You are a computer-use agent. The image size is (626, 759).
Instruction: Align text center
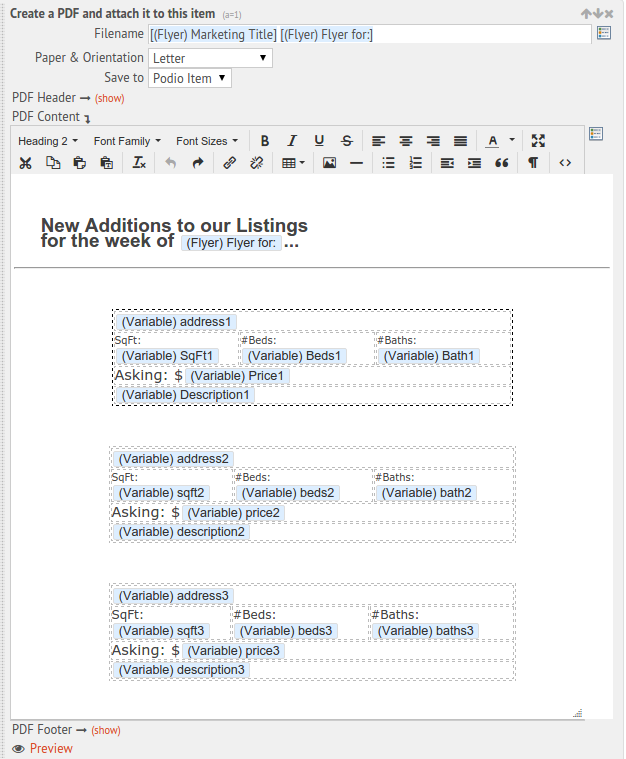tap(406, 141)
